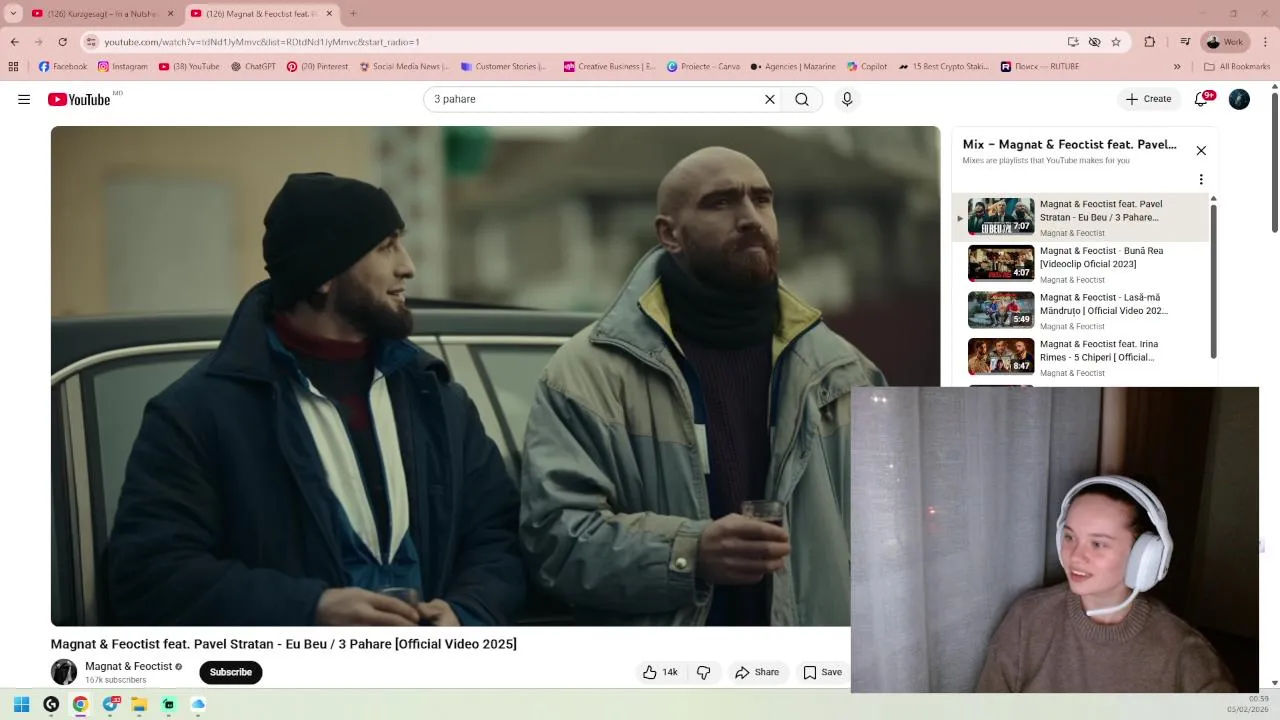Click the video player area
1280x720 pixels.
tap(495, 376)
